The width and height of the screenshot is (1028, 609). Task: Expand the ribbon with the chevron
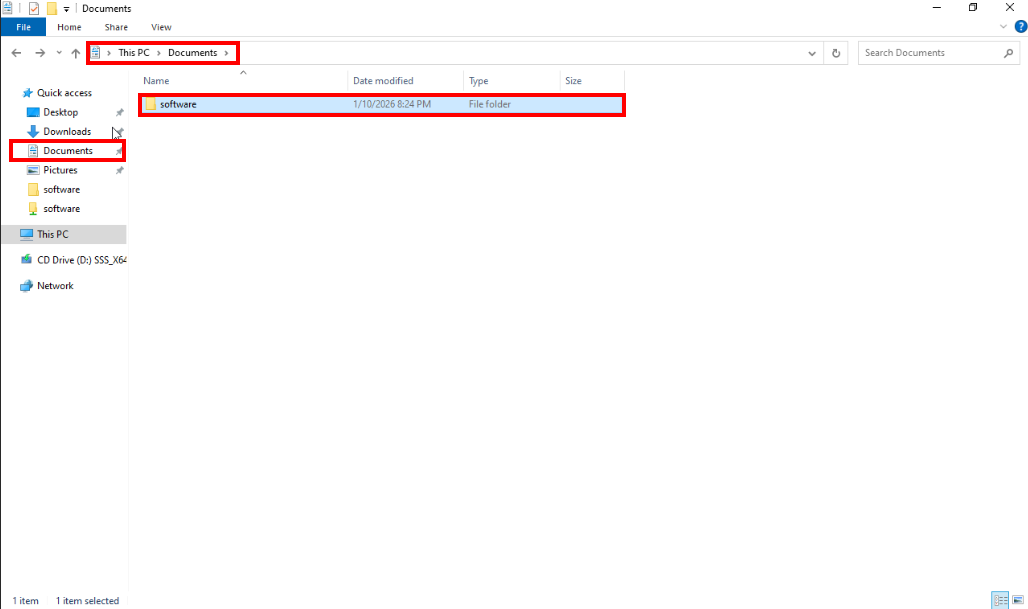point(1005,27)
